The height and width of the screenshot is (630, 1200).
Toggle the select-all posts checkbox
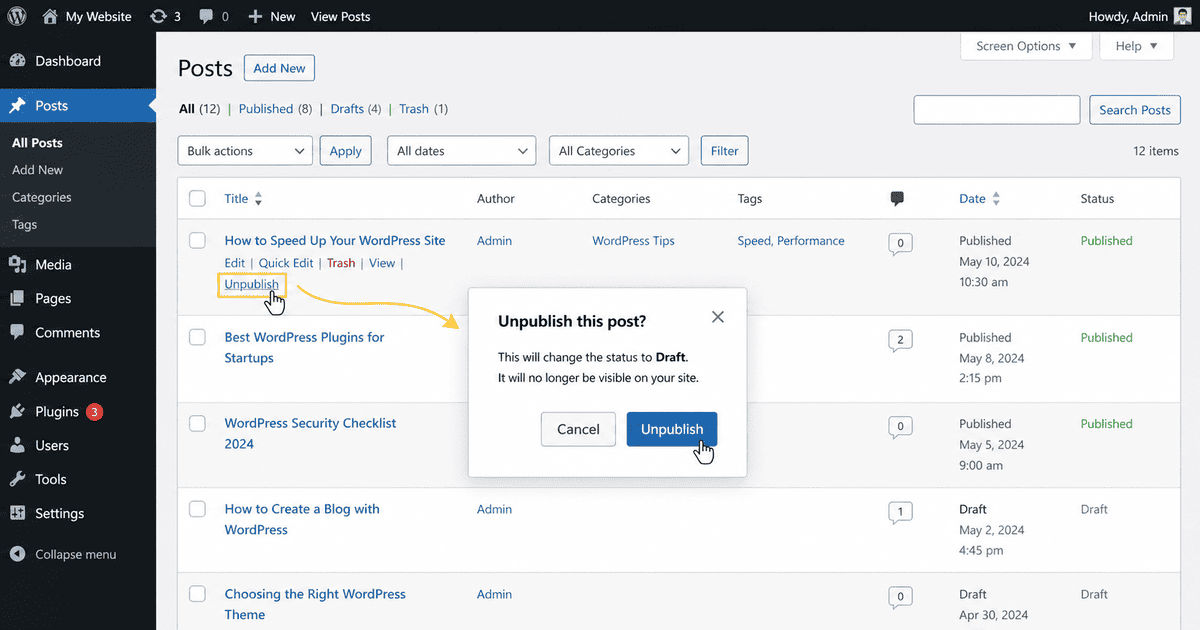point(197,199)
